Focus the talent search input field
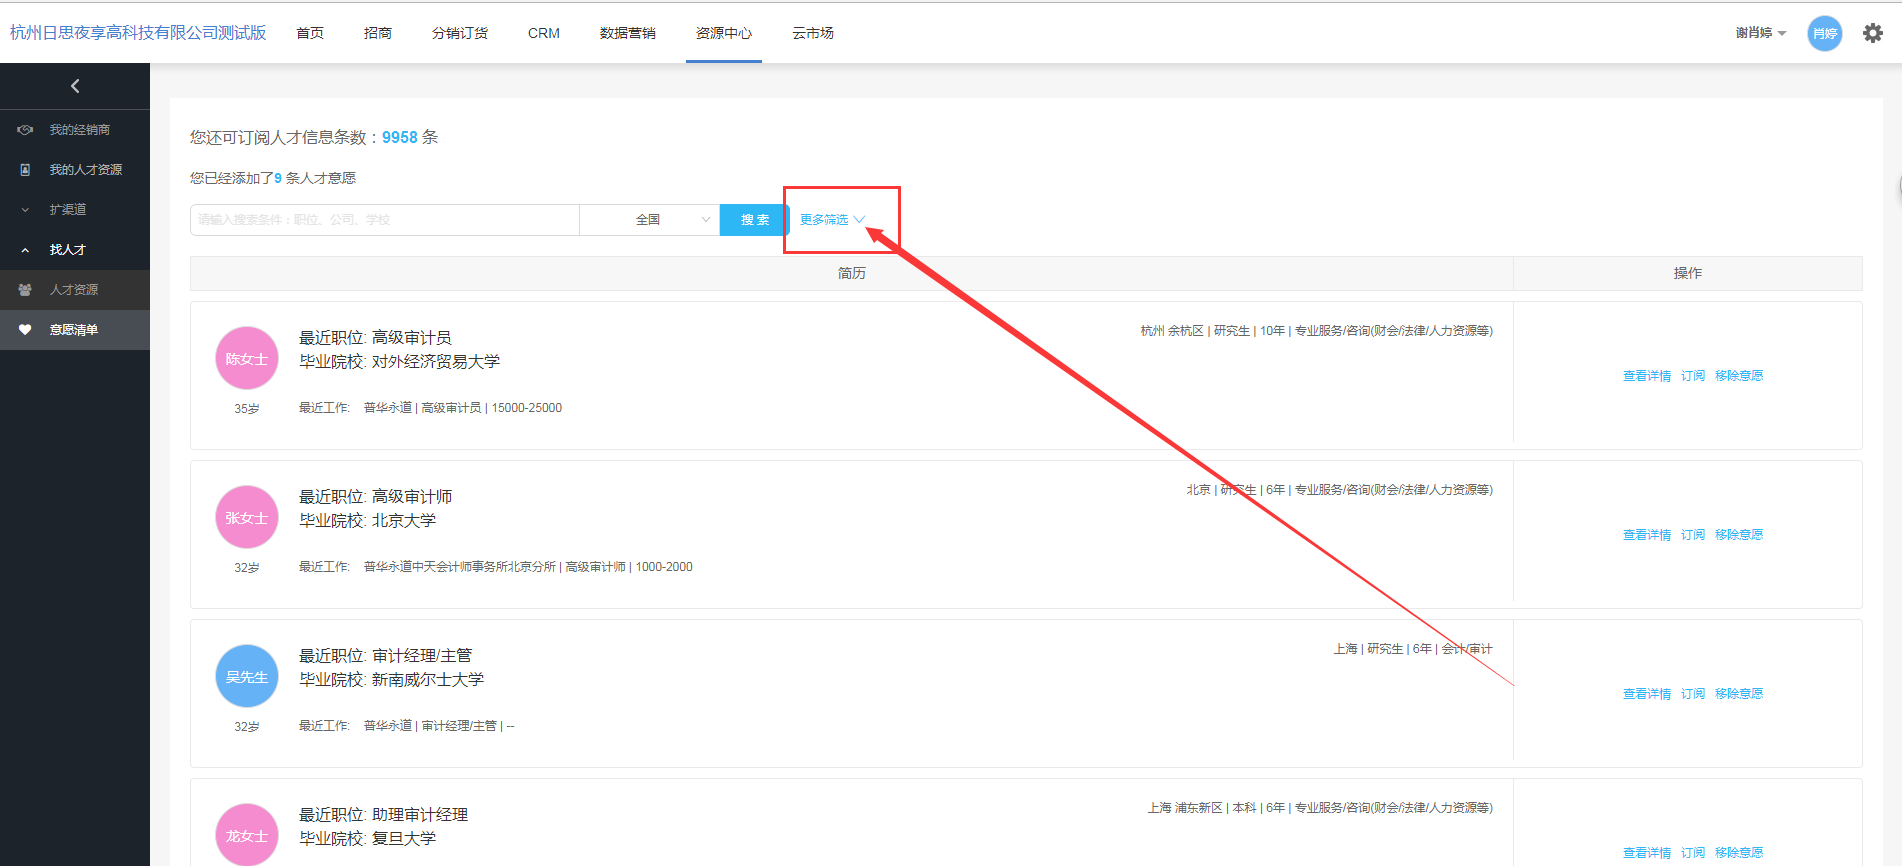1902x866 pixels. coord(384,220)
